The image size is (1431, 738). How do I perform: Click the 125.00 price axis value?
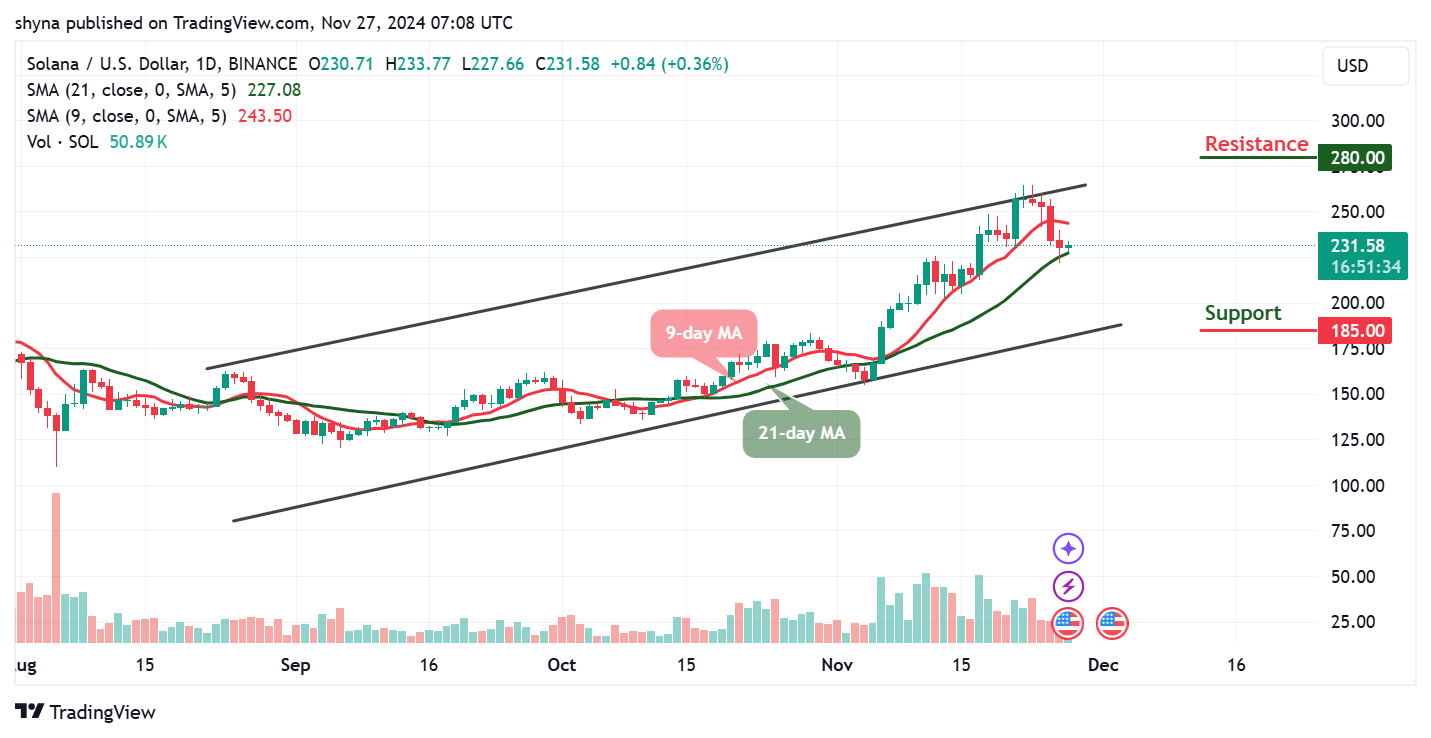pyautogui.click(x=1358, y=440)
